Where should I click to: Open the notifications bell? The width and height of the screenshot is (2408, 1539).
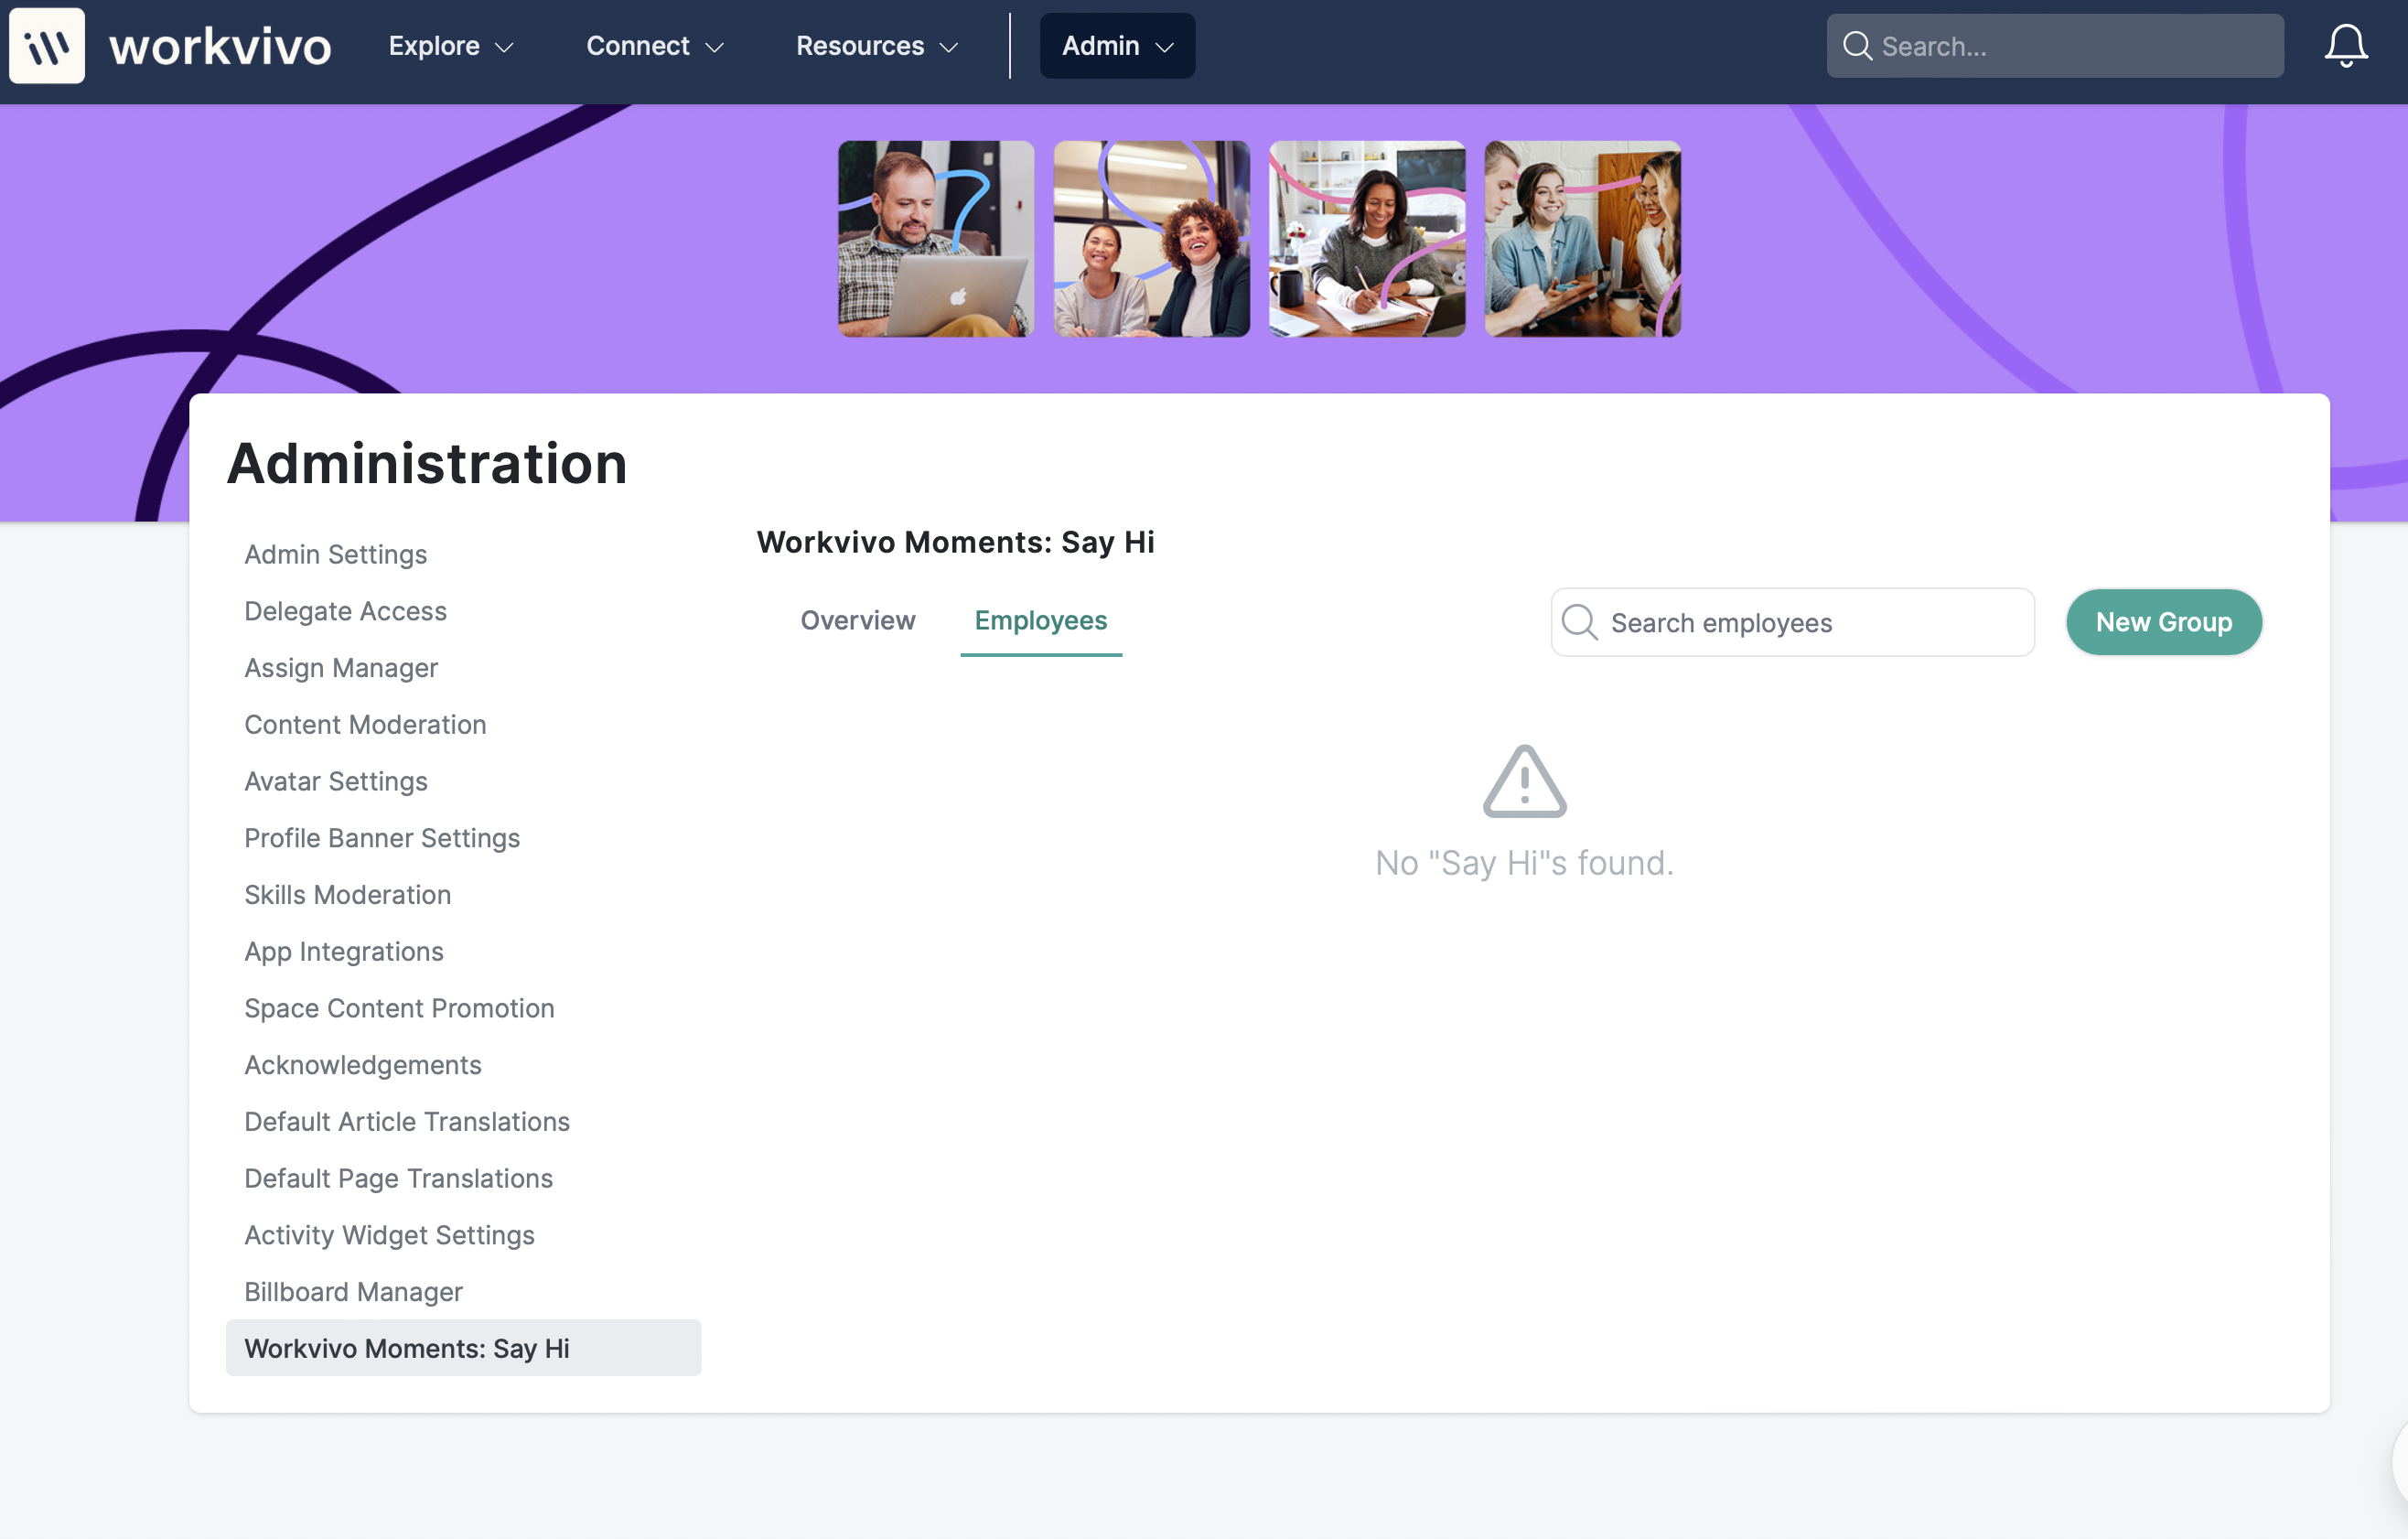2345,46
